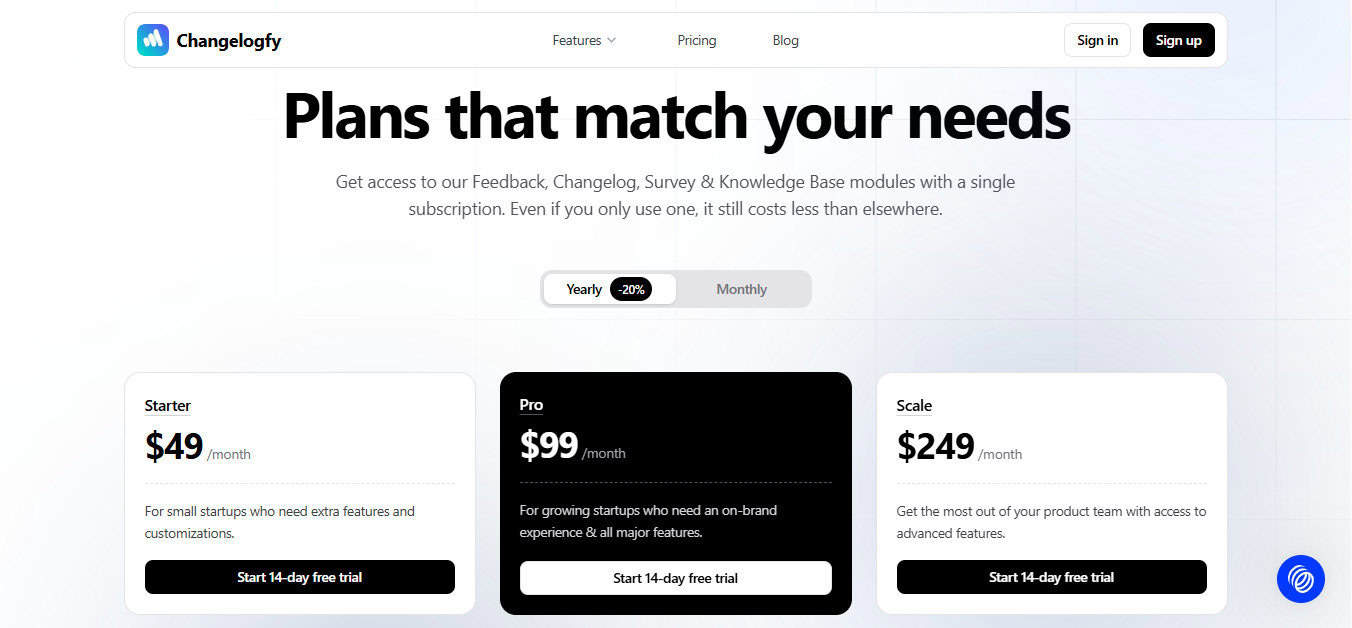This screenshot has width=1352, height=628.
Task: Start the Pro plan free trial
Action: click(676, 578)
